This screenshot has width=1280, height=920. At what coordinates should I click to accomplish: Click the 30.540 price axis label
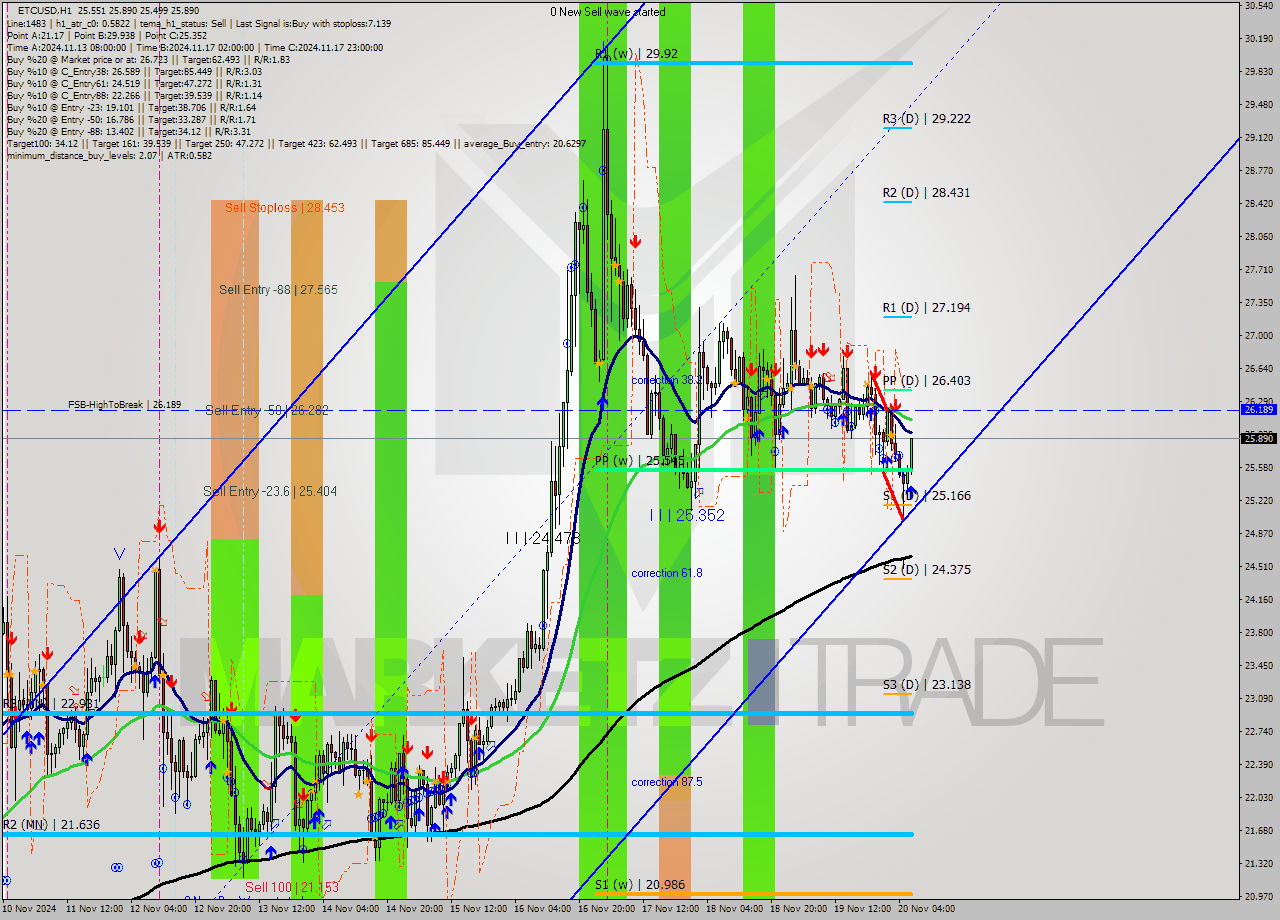1258,5
